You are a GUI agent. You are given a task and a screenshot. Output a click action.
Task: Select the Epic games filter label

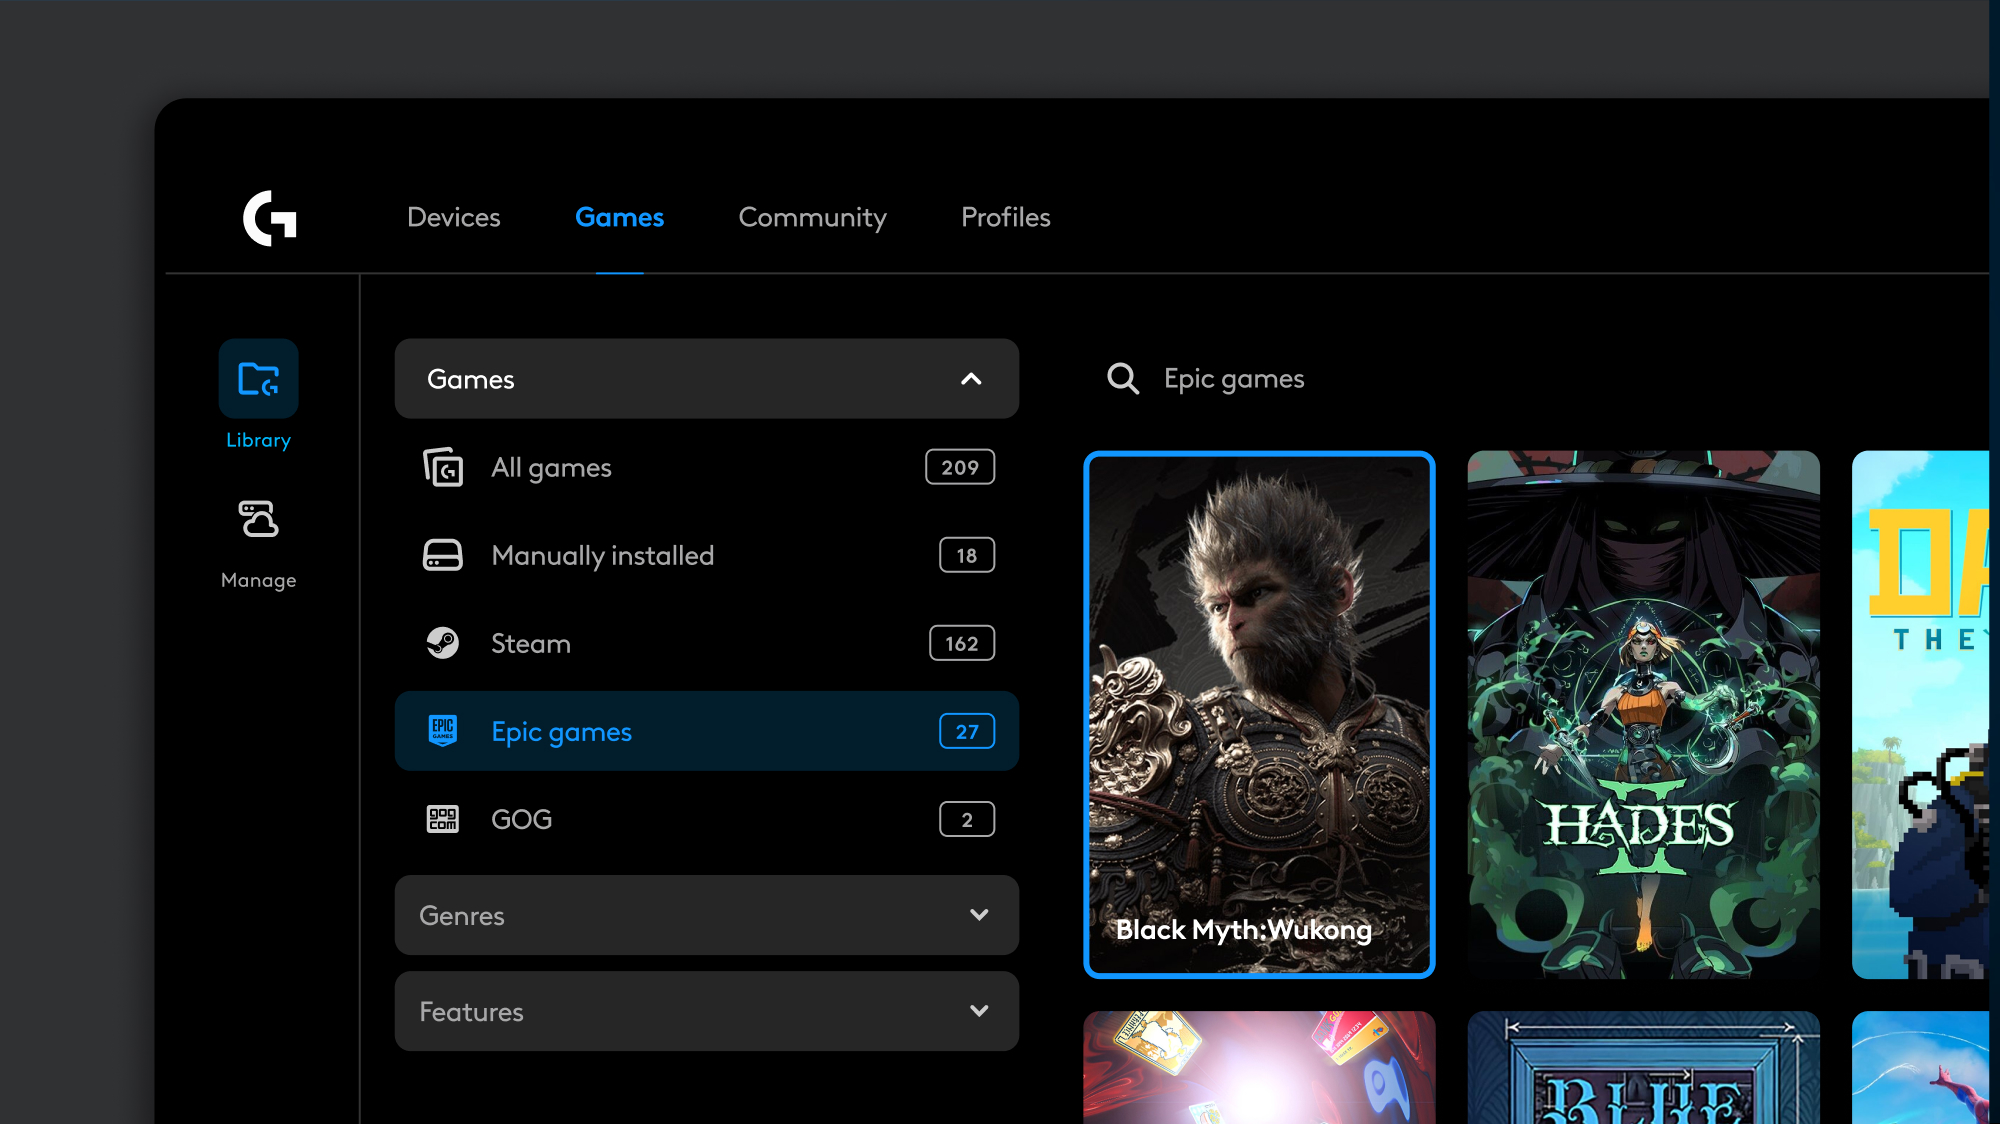pos(562,731)
